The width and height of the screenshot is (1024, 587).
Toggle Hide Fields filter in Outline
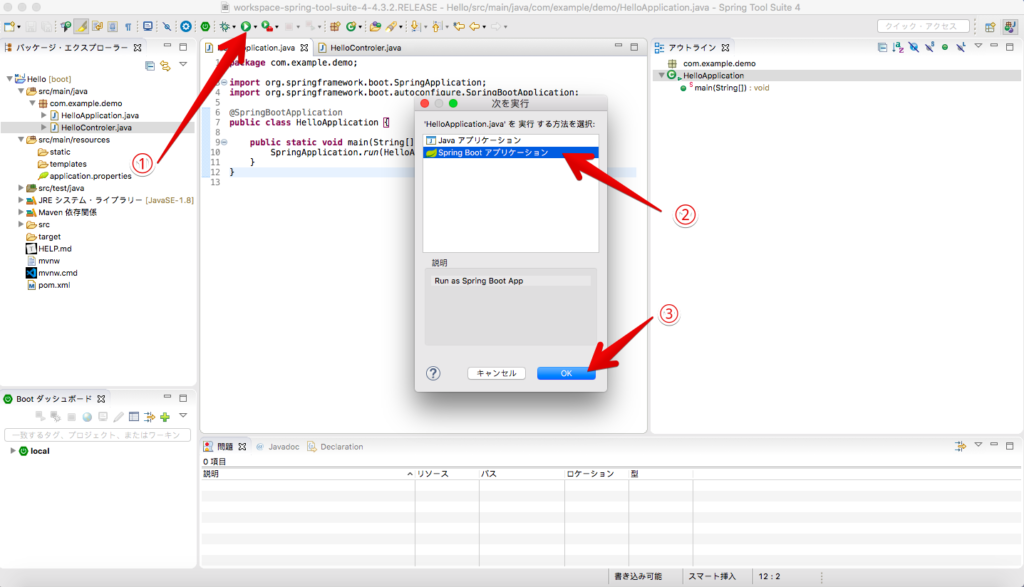[914, 47]
